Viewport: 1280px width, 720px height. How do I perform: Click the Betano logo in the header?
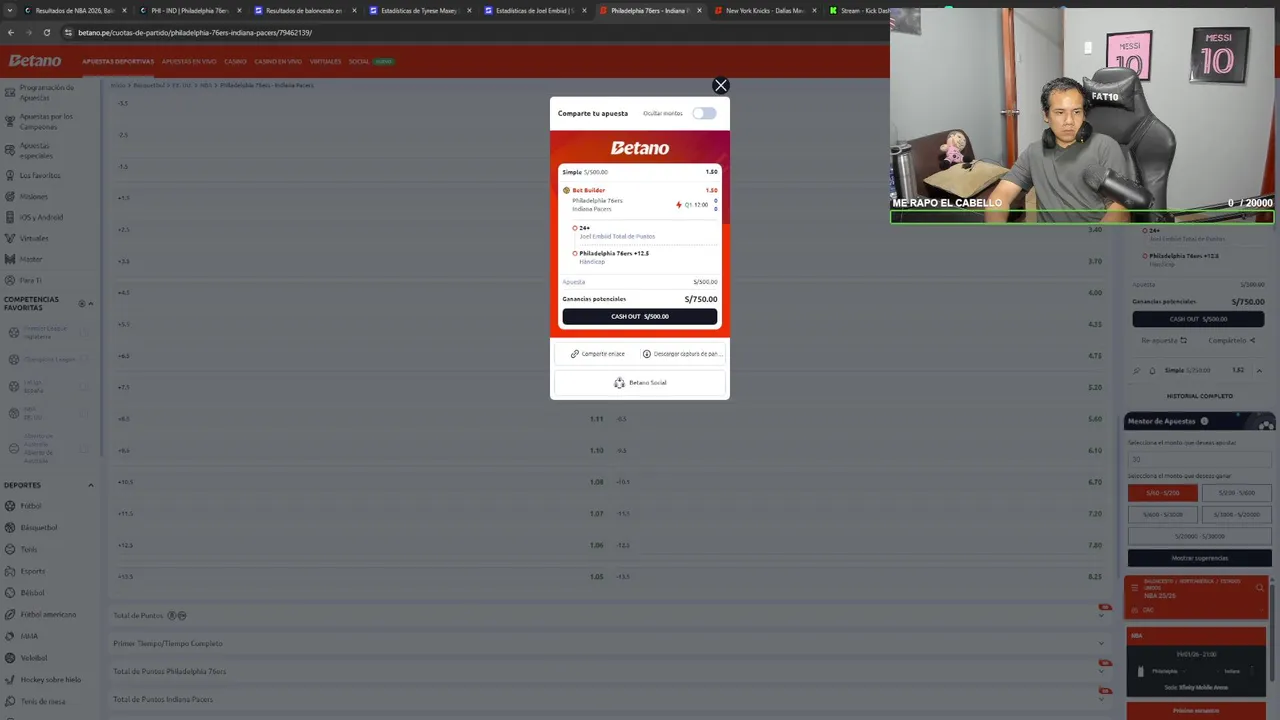tap(35, 61)
